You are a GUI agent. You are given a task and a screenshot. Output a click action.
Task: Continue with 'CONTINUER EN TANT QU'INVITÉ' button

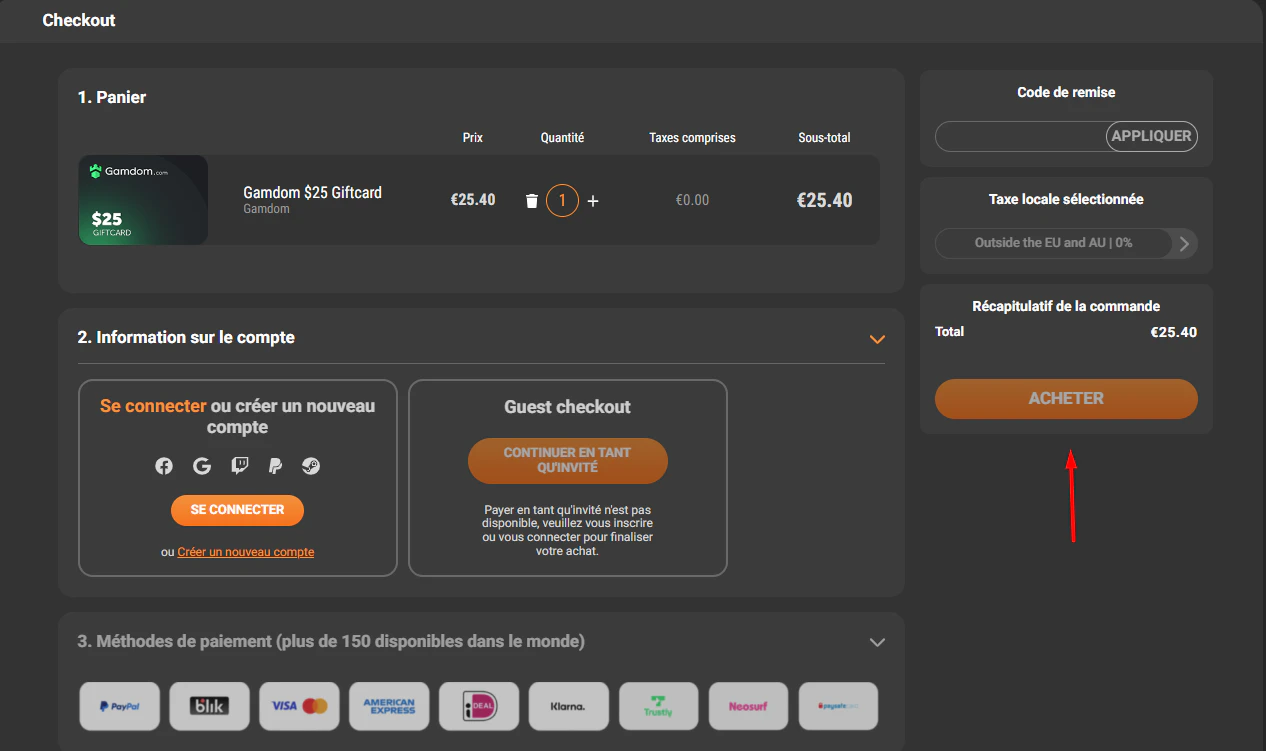pyautogui.click(x=567, y=460)
